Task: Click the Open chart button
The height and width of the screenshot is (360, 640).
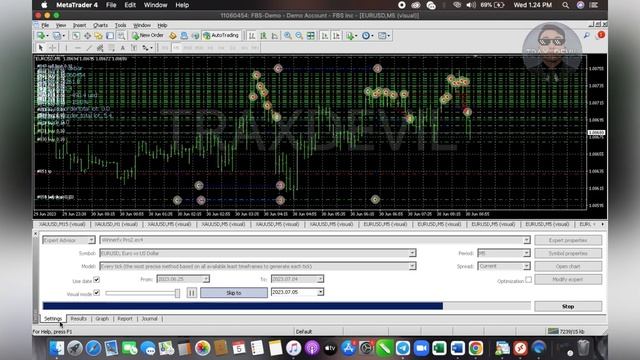Action: click(x=568, y=266)
